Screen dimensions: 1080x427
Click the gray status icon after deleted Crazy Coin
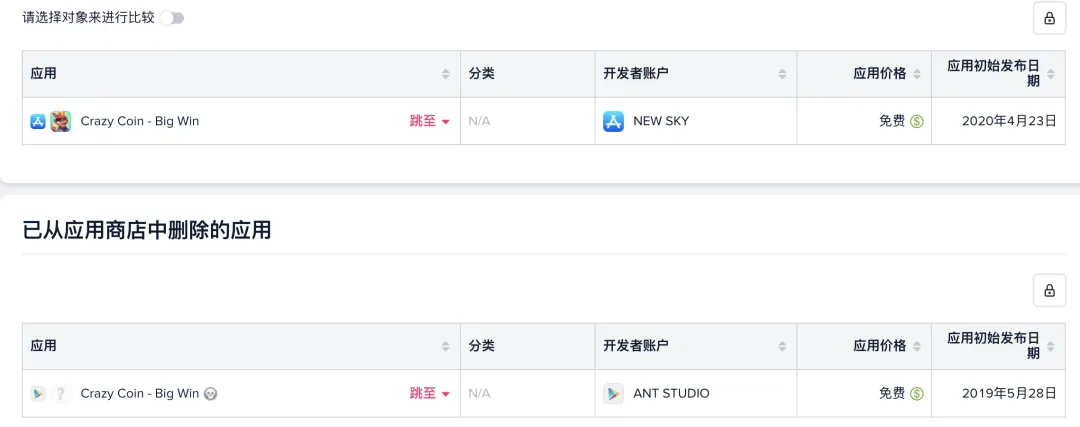(x=210, y=394)
